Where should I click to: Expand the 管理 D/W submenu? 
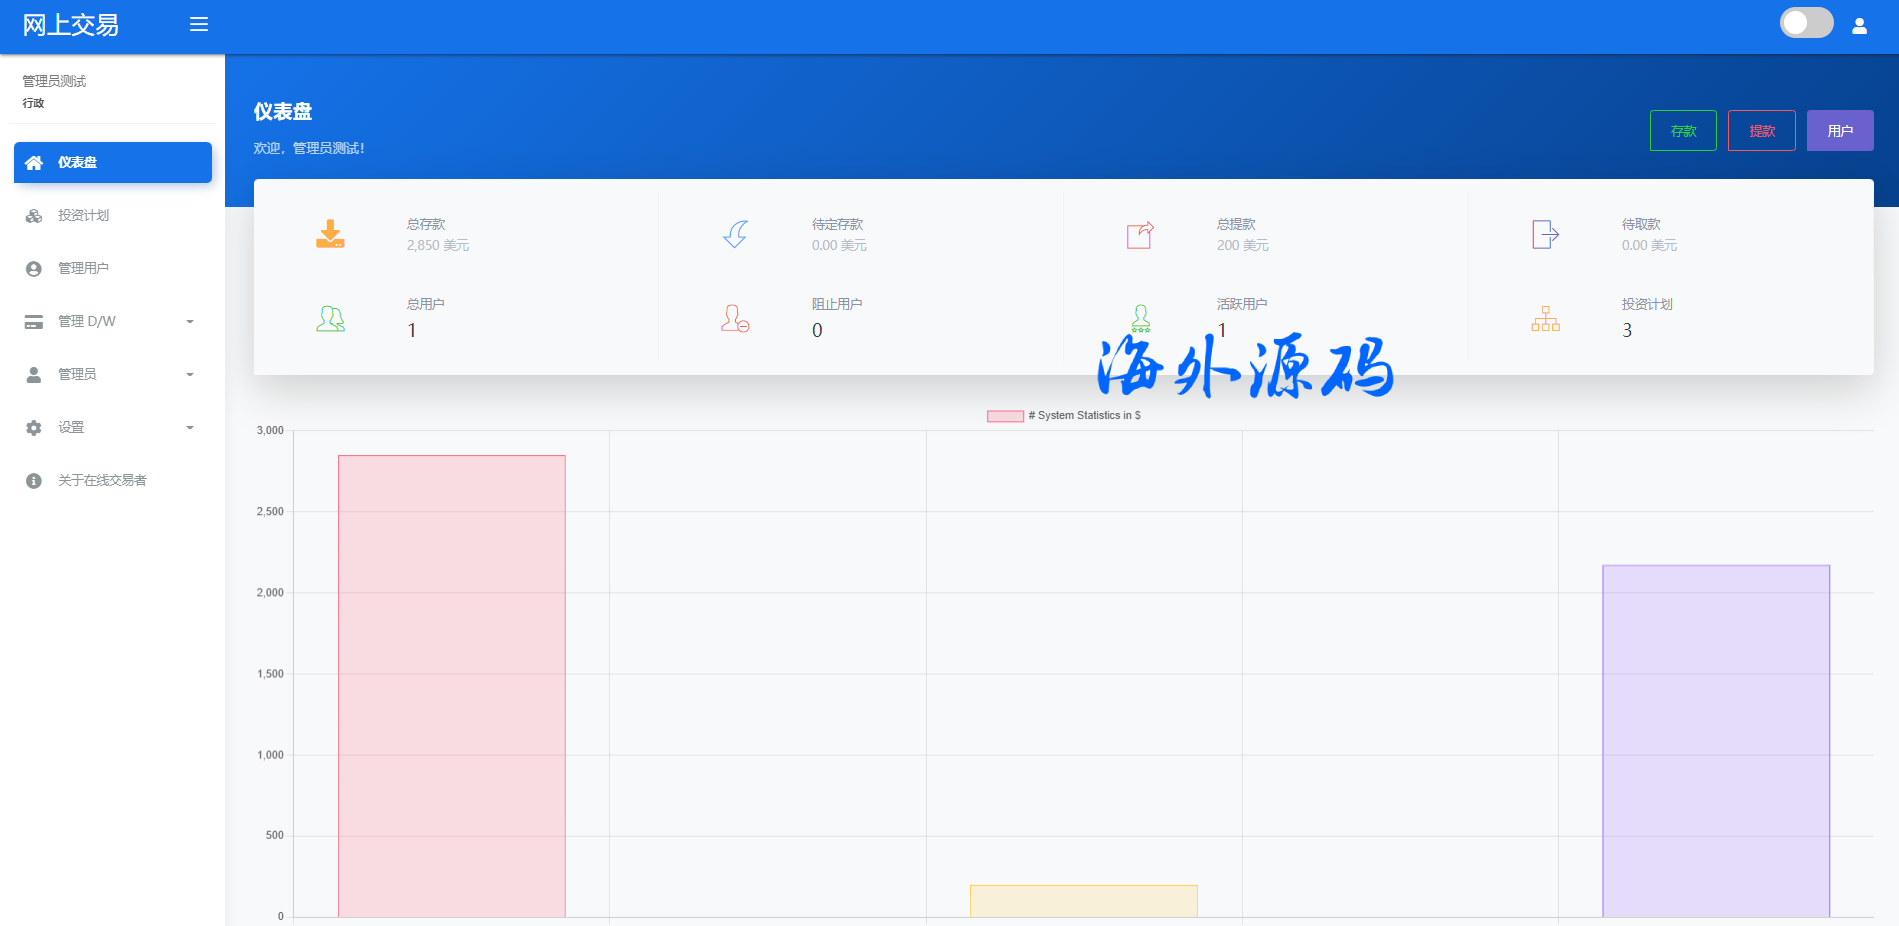pos(112,321)
